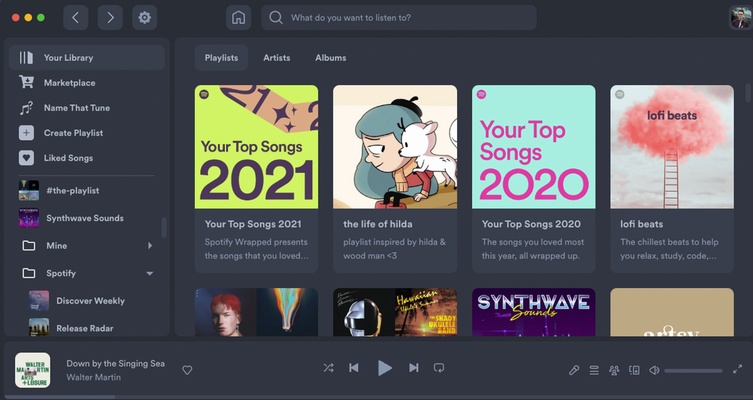Collapse the Spotify folder arrow
The image size is (753, 400).
click(150, 273)
